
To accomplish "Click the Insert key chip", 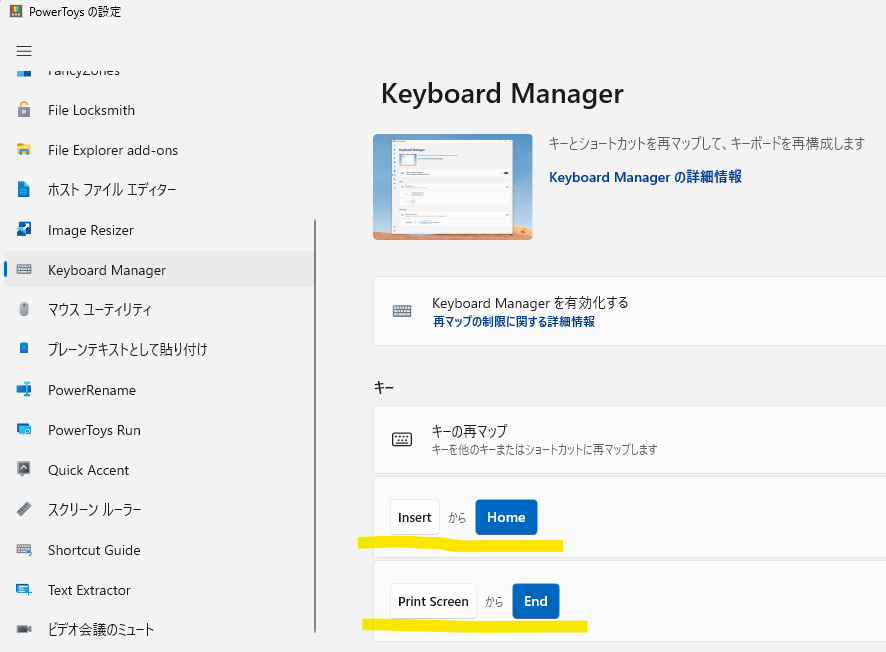I will coord(415,517).
